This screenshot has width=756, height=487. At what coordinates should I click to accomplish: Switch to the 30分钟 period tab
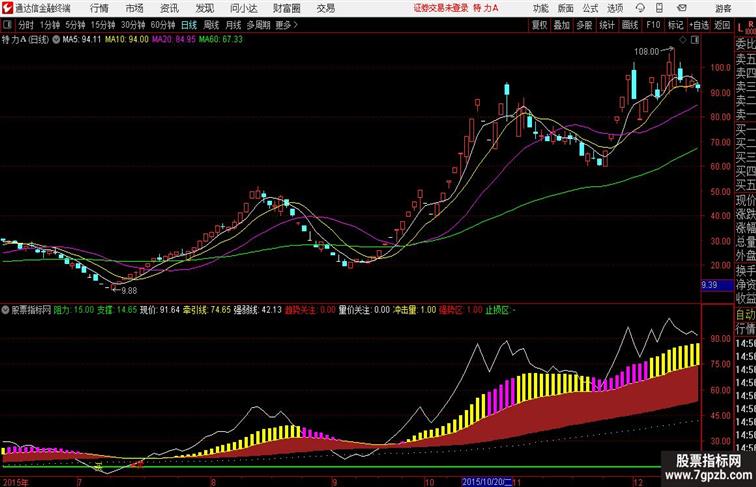pyautogui.click(x=133, y=25)
